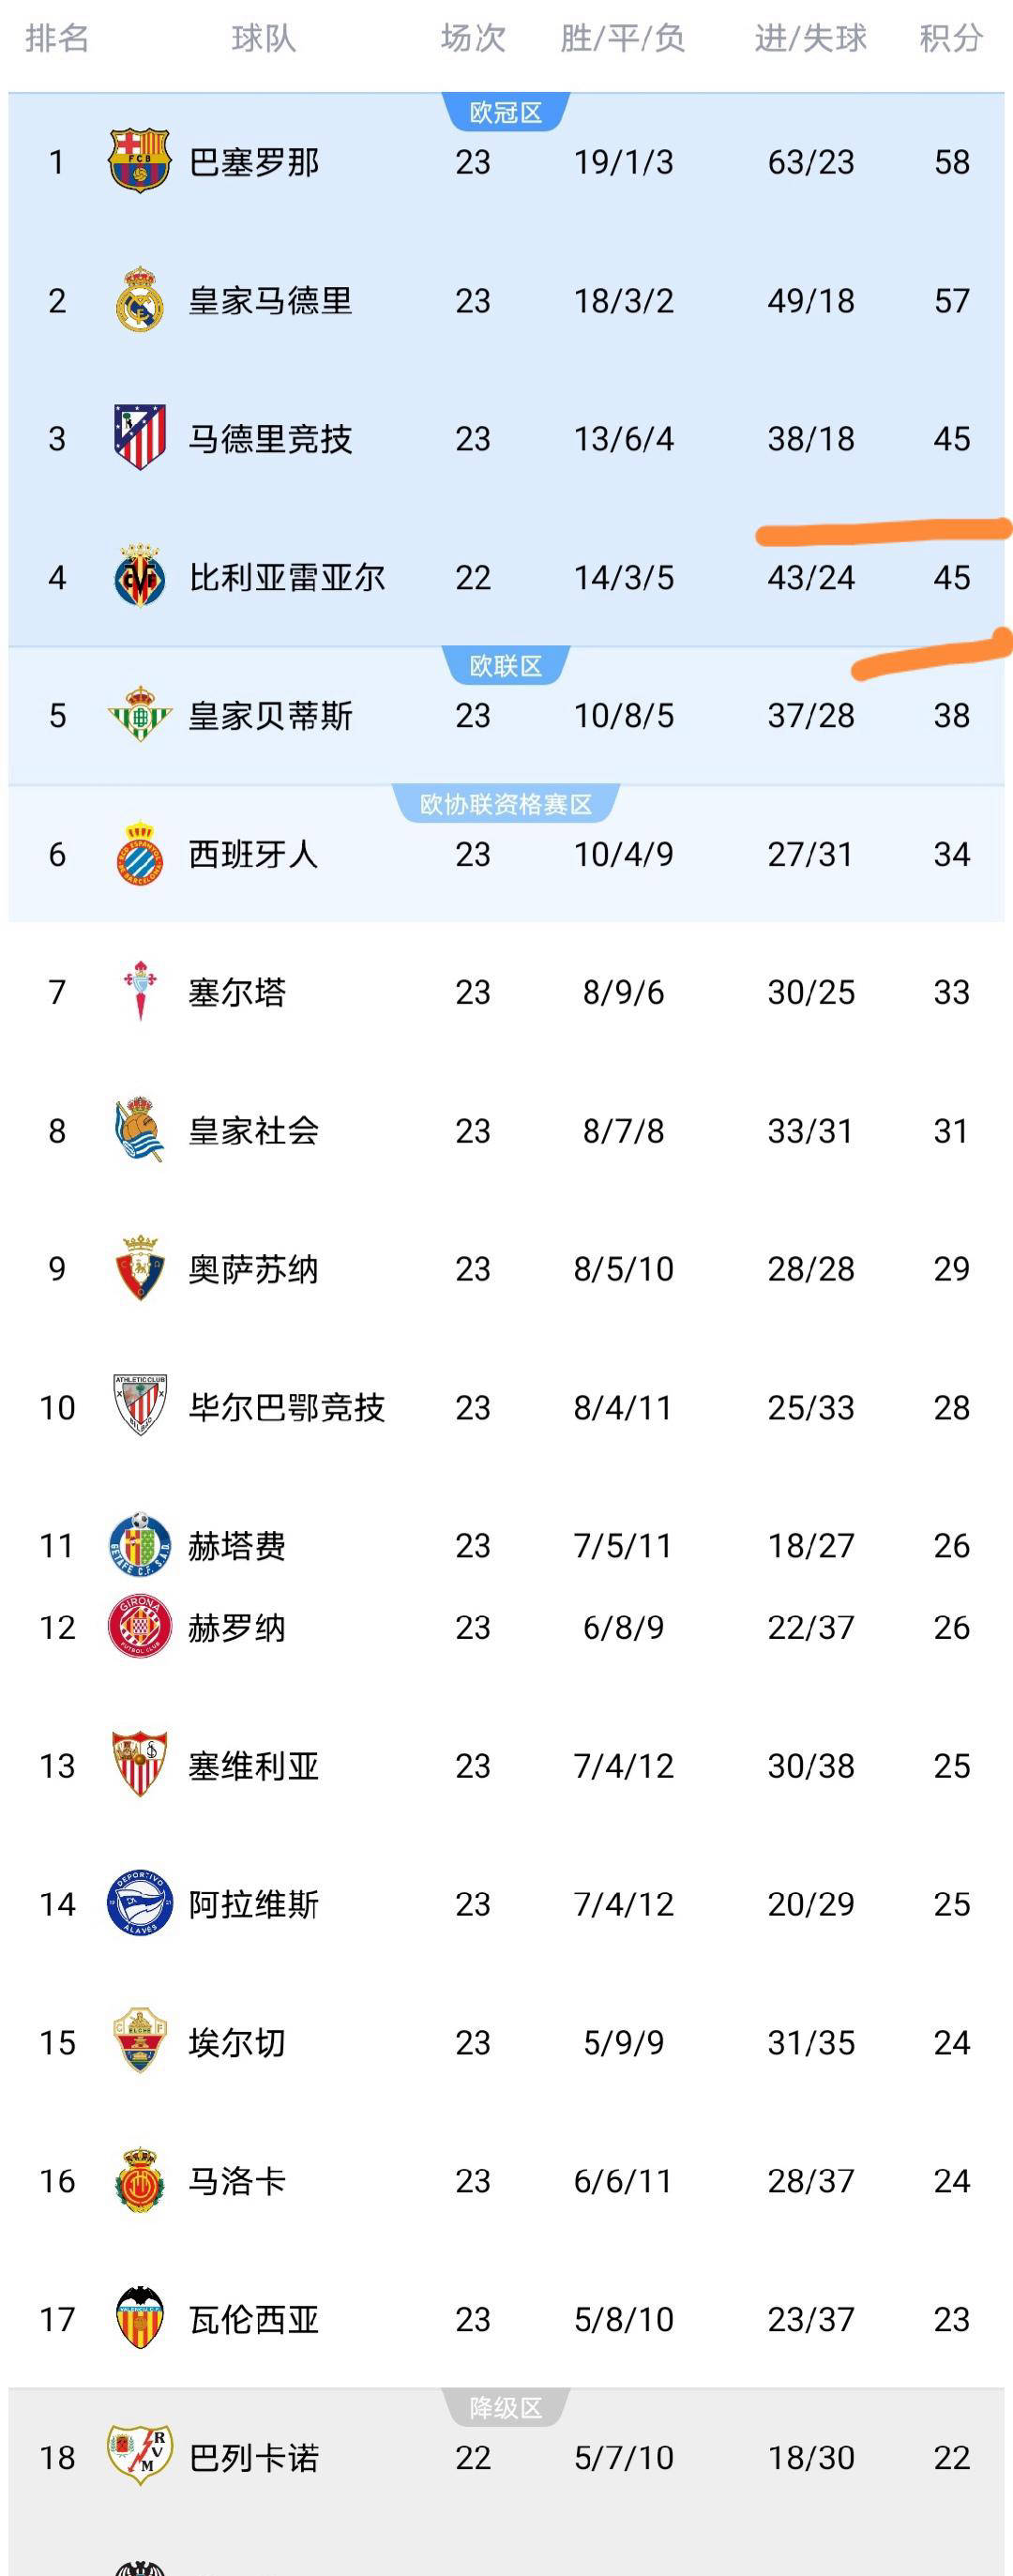1013x2576 pixels.
Task: Select the Atlético Madrid badge icon
Action: [x=140, y=437]
